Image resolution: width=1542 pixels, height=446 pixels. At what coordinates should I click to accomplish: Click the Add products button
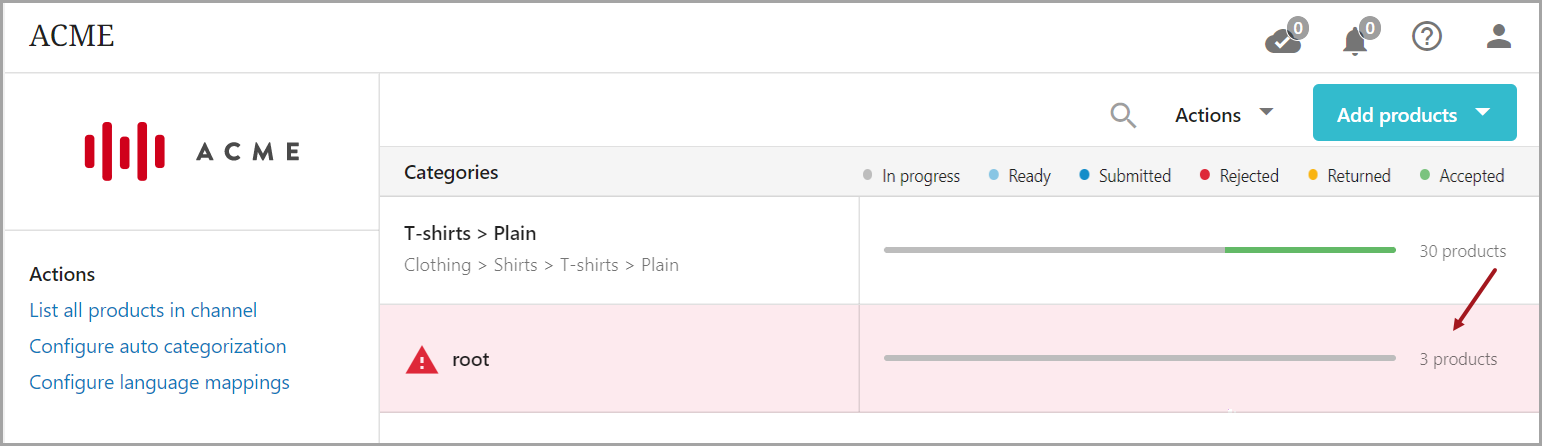pos(1396,115)
